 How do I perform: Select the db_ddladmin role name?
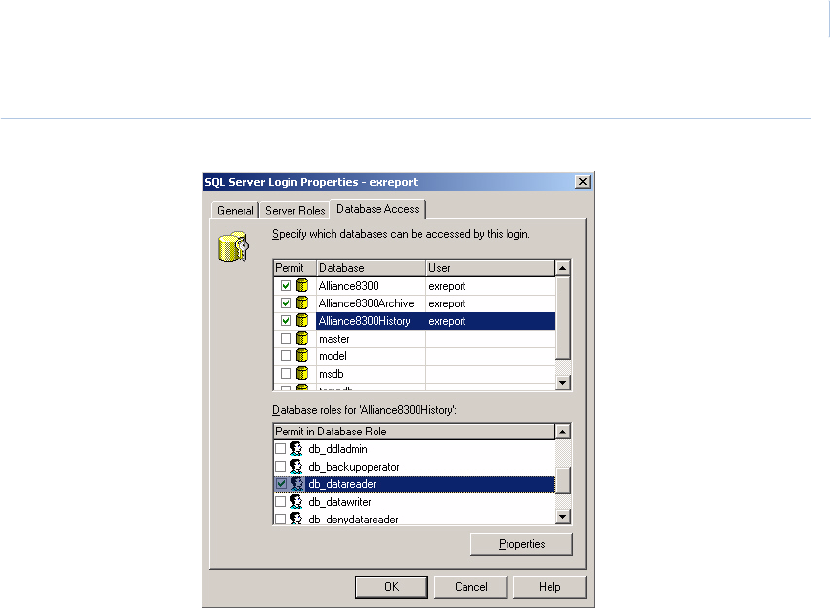pos(338,449)
